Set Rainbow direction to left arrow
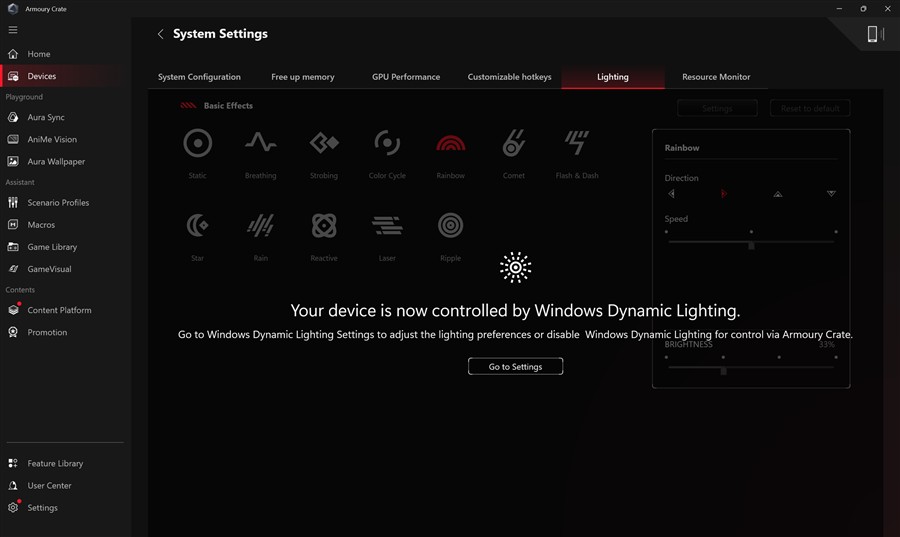The image size is (900, 537). point(671,194)
